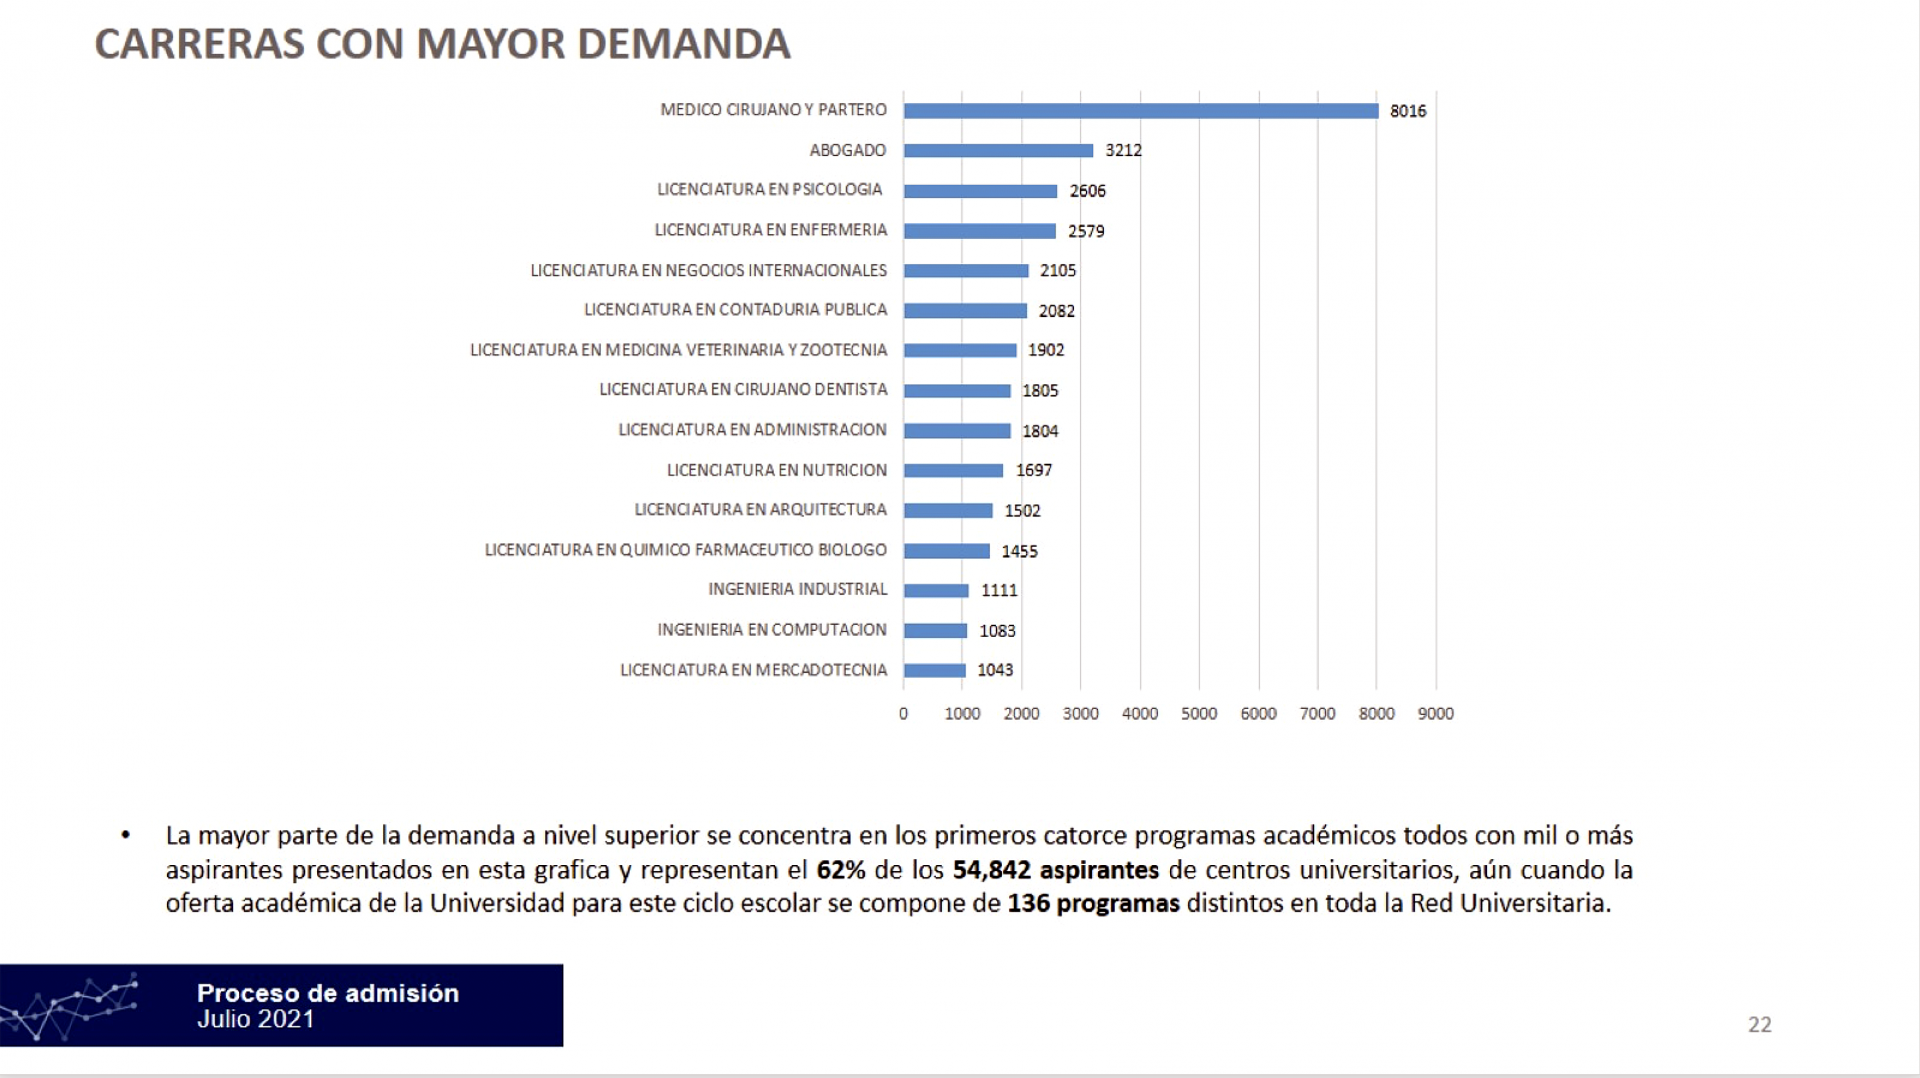The height and width of the screenshot is (1078, 1920).
Task: Select the 1111 data label
Action: tap(999, 590)
